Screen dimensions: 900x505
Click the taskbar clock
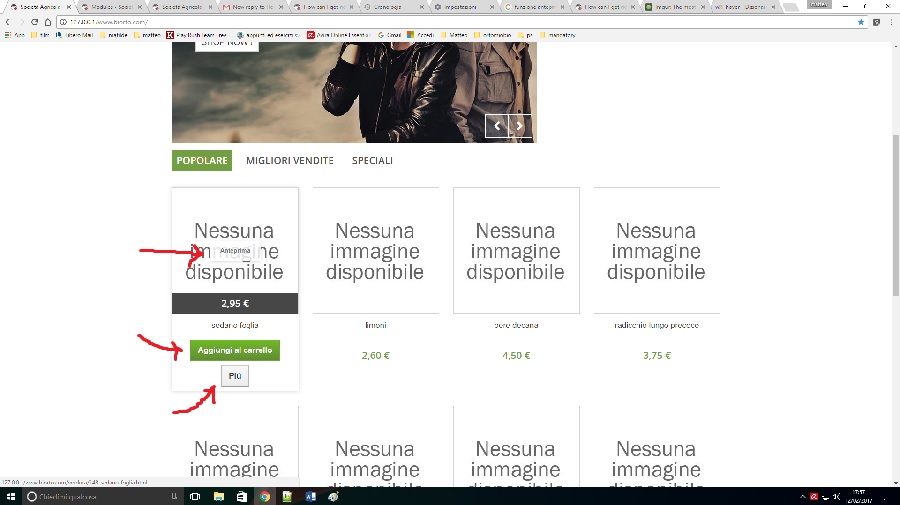click(859, 496)
